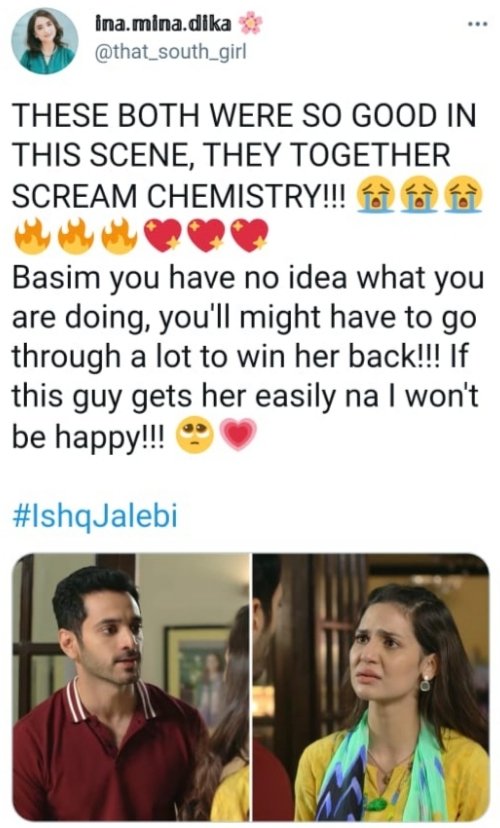Open left photo of man in maroon polo

131,687
